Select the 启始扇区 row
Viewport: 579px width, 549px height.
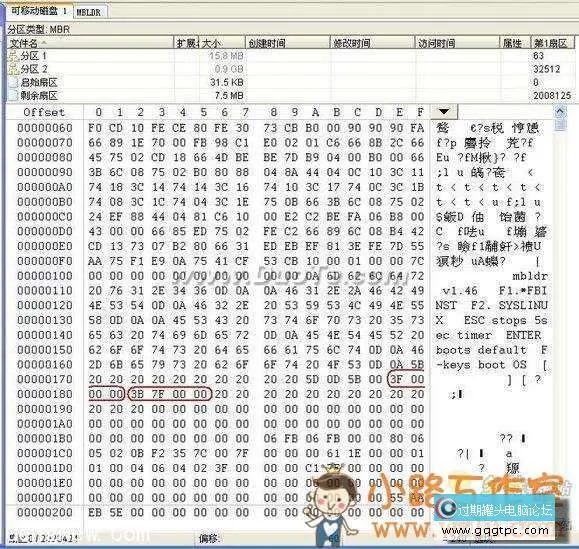pos(291,82)
